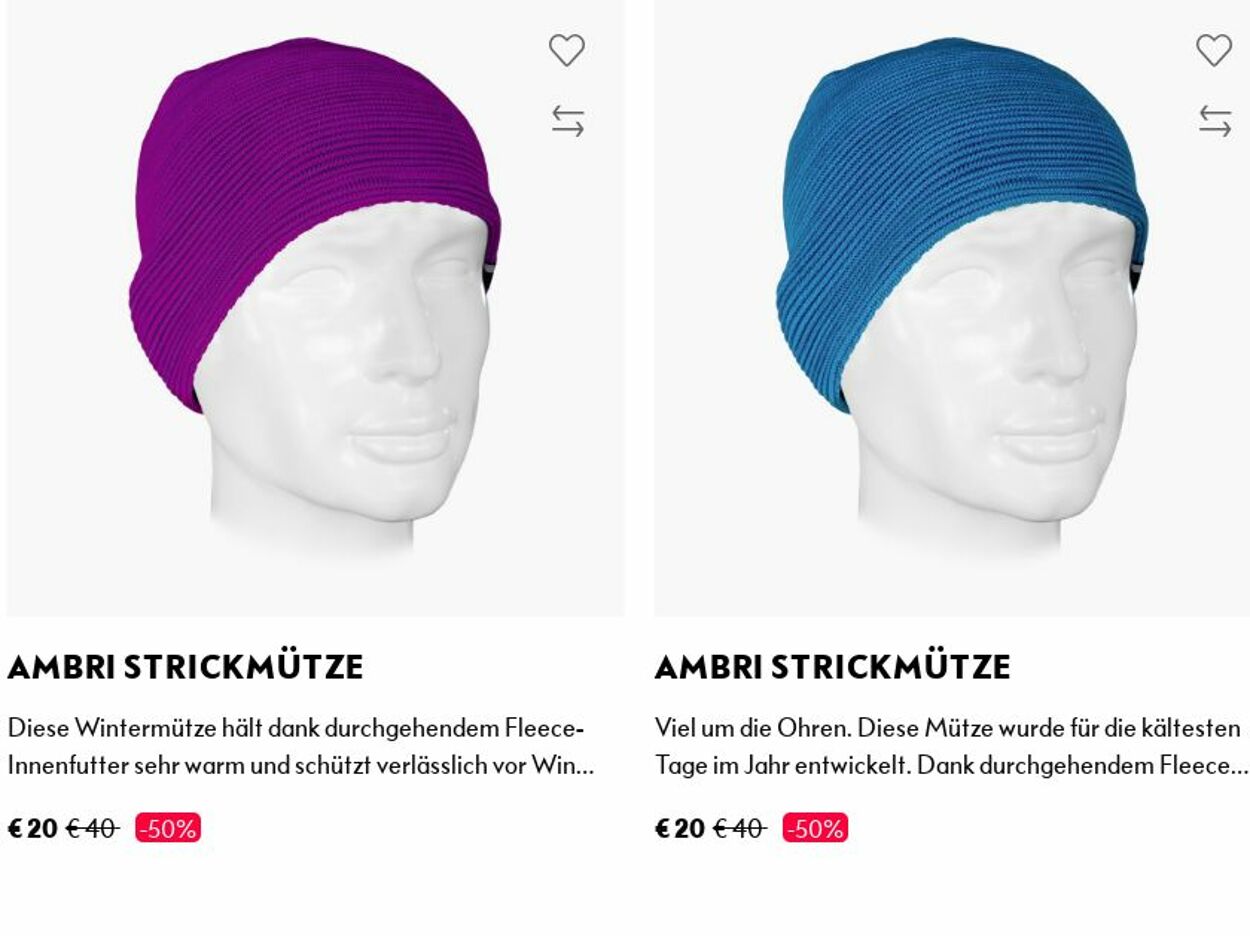Favorite the blue Ambri beanie with heart

tap(1214, 50)
